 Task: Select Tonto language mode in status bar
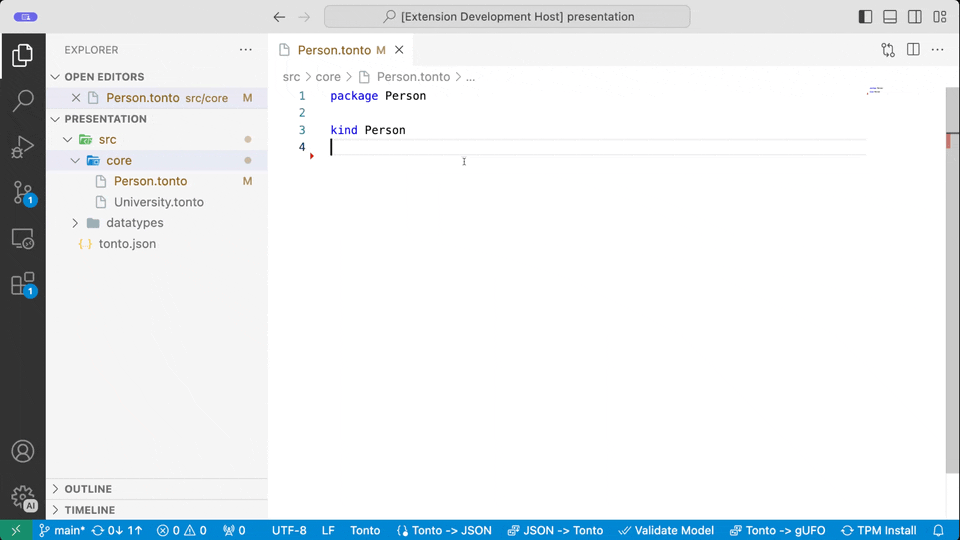click(365, 530)
